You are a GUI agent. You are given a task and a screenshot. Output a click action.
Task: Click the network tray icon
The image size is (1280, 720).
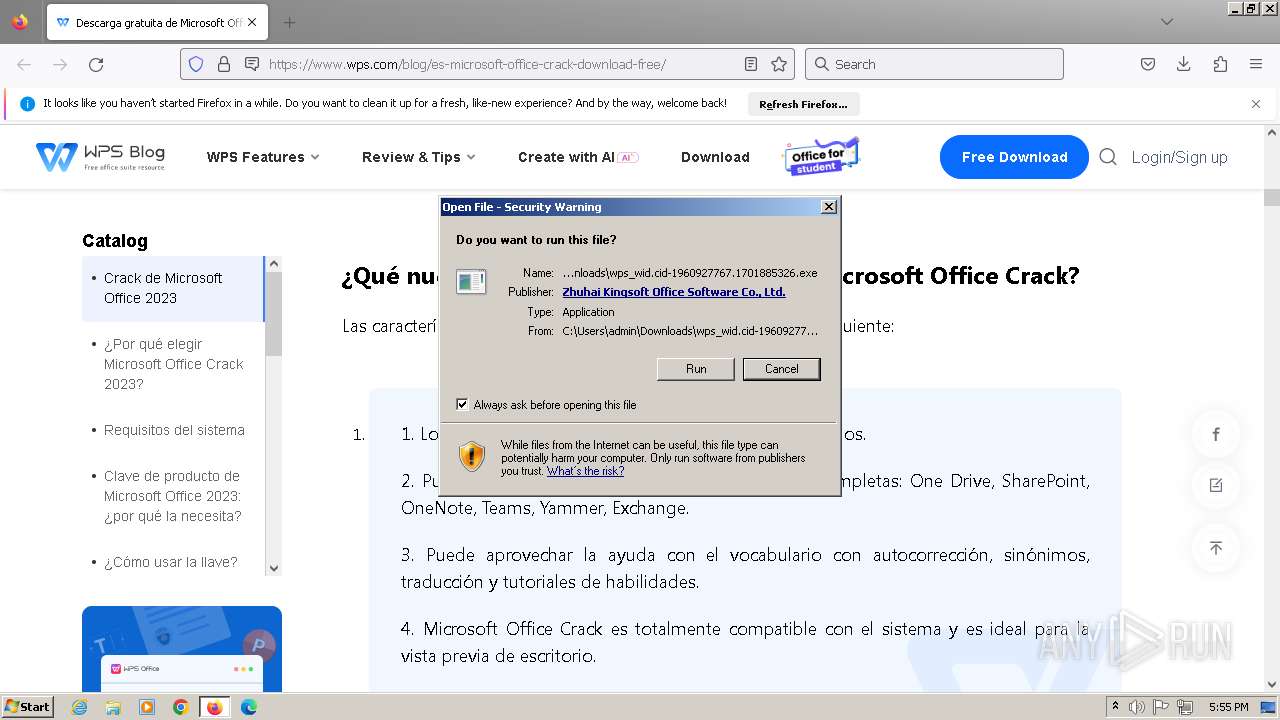point(1185,707)
